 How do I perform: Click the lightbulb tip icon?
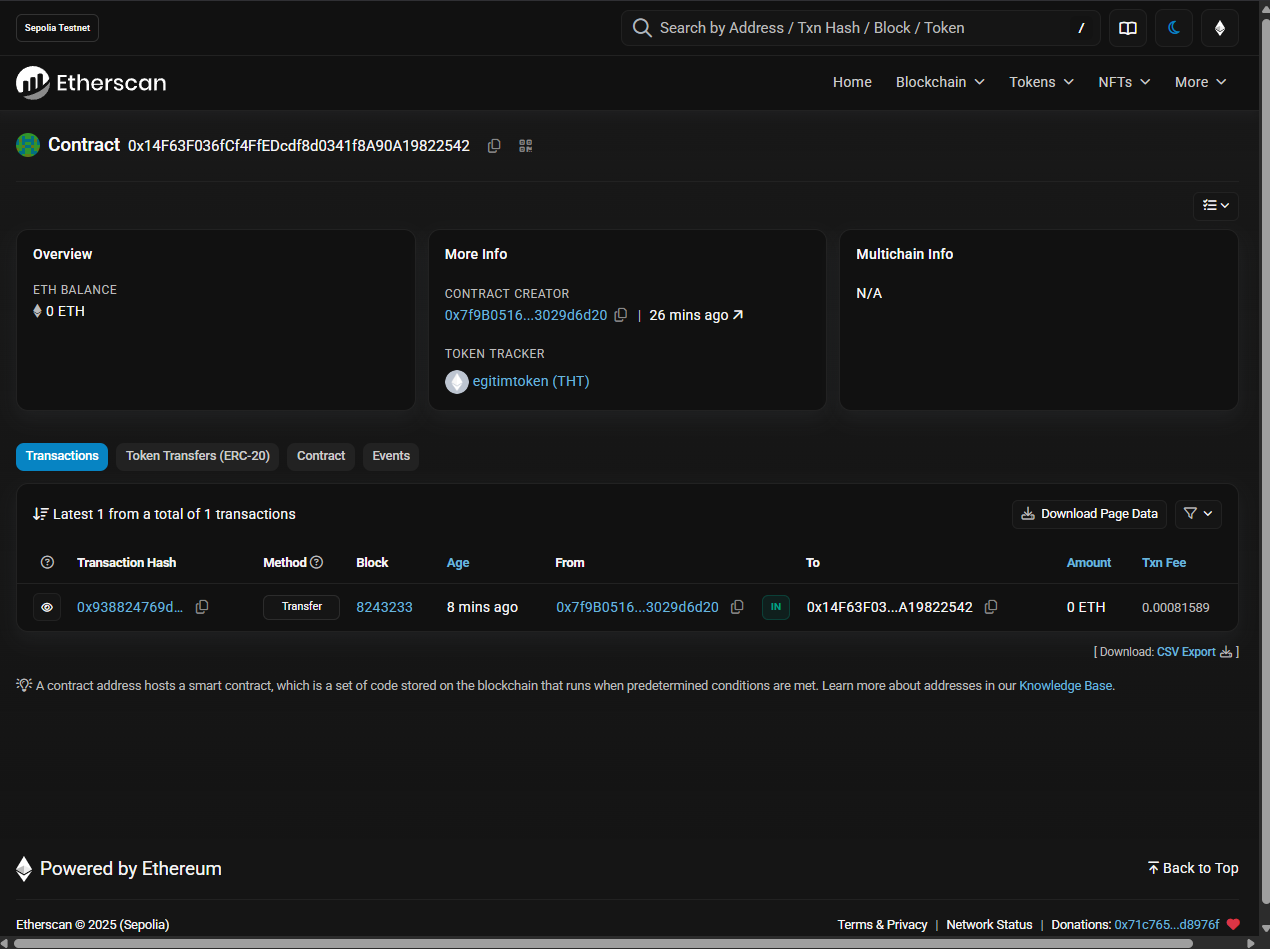[24, 685]
